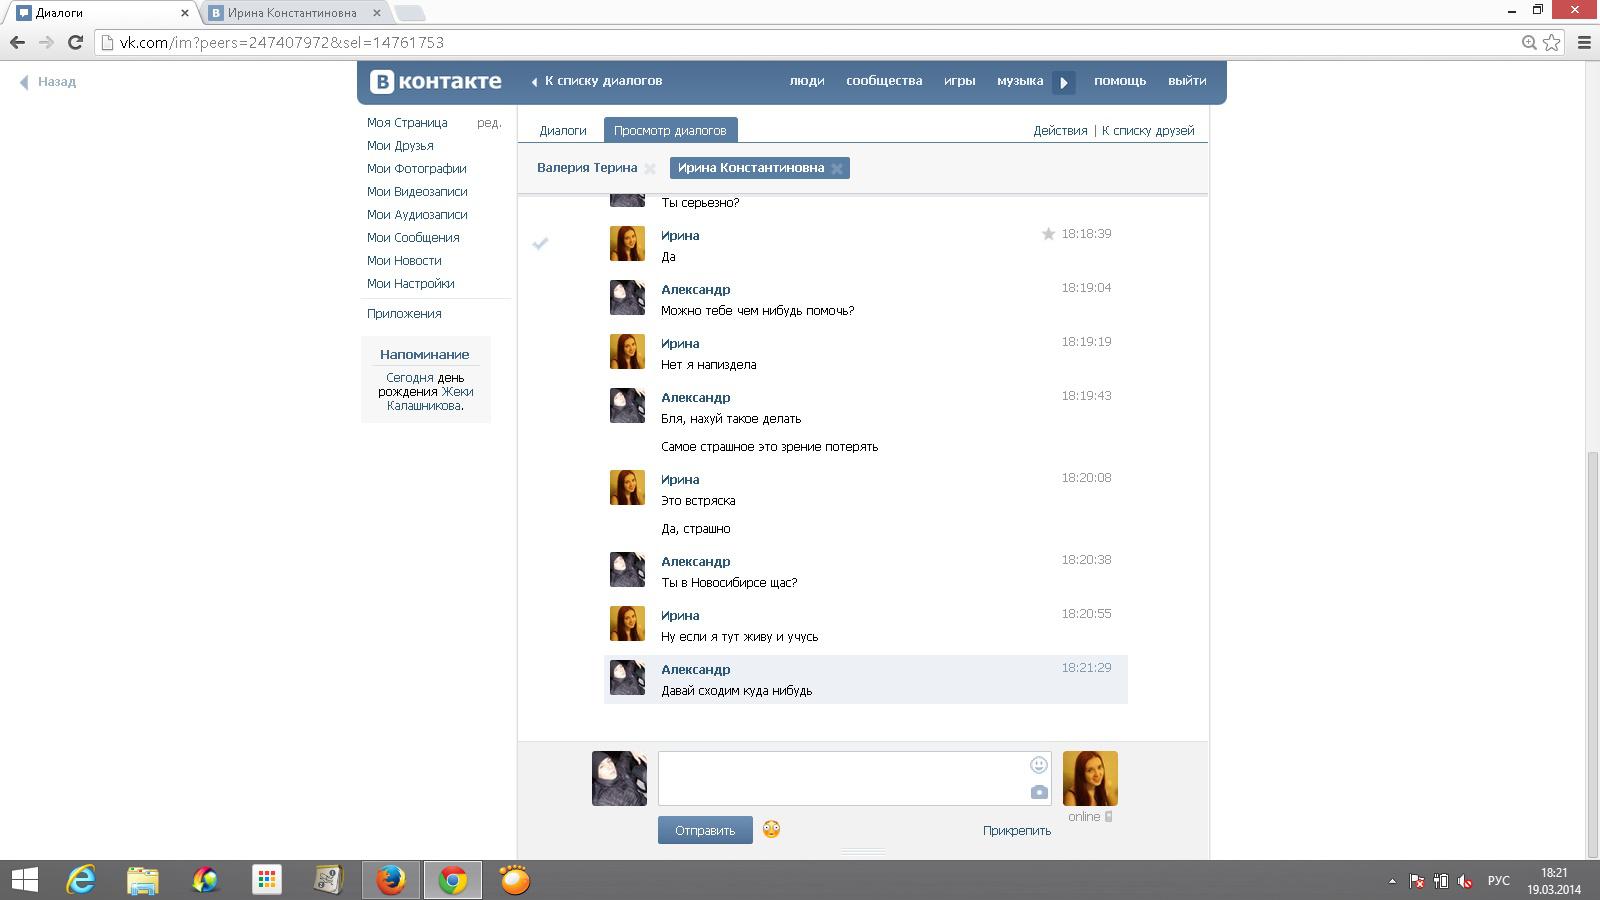This screenshot has height=900, width=1600.
Task: Mark Ирина's 18:18:39 message with the star
Action: [x=1048, y=234]
